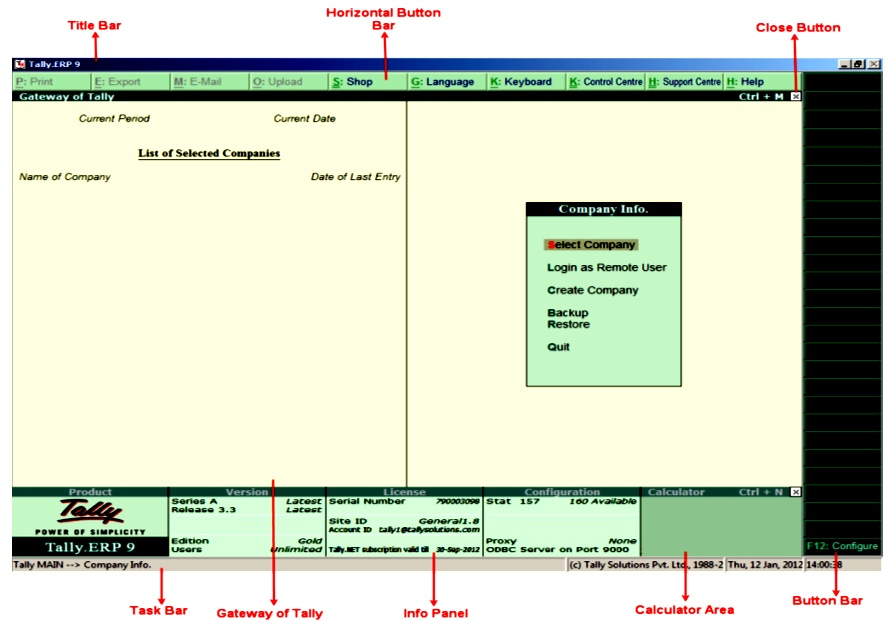Click the 14:00 clock in status bar
Image resolution: width=891 pixels, height=621 pixels.
824,565
